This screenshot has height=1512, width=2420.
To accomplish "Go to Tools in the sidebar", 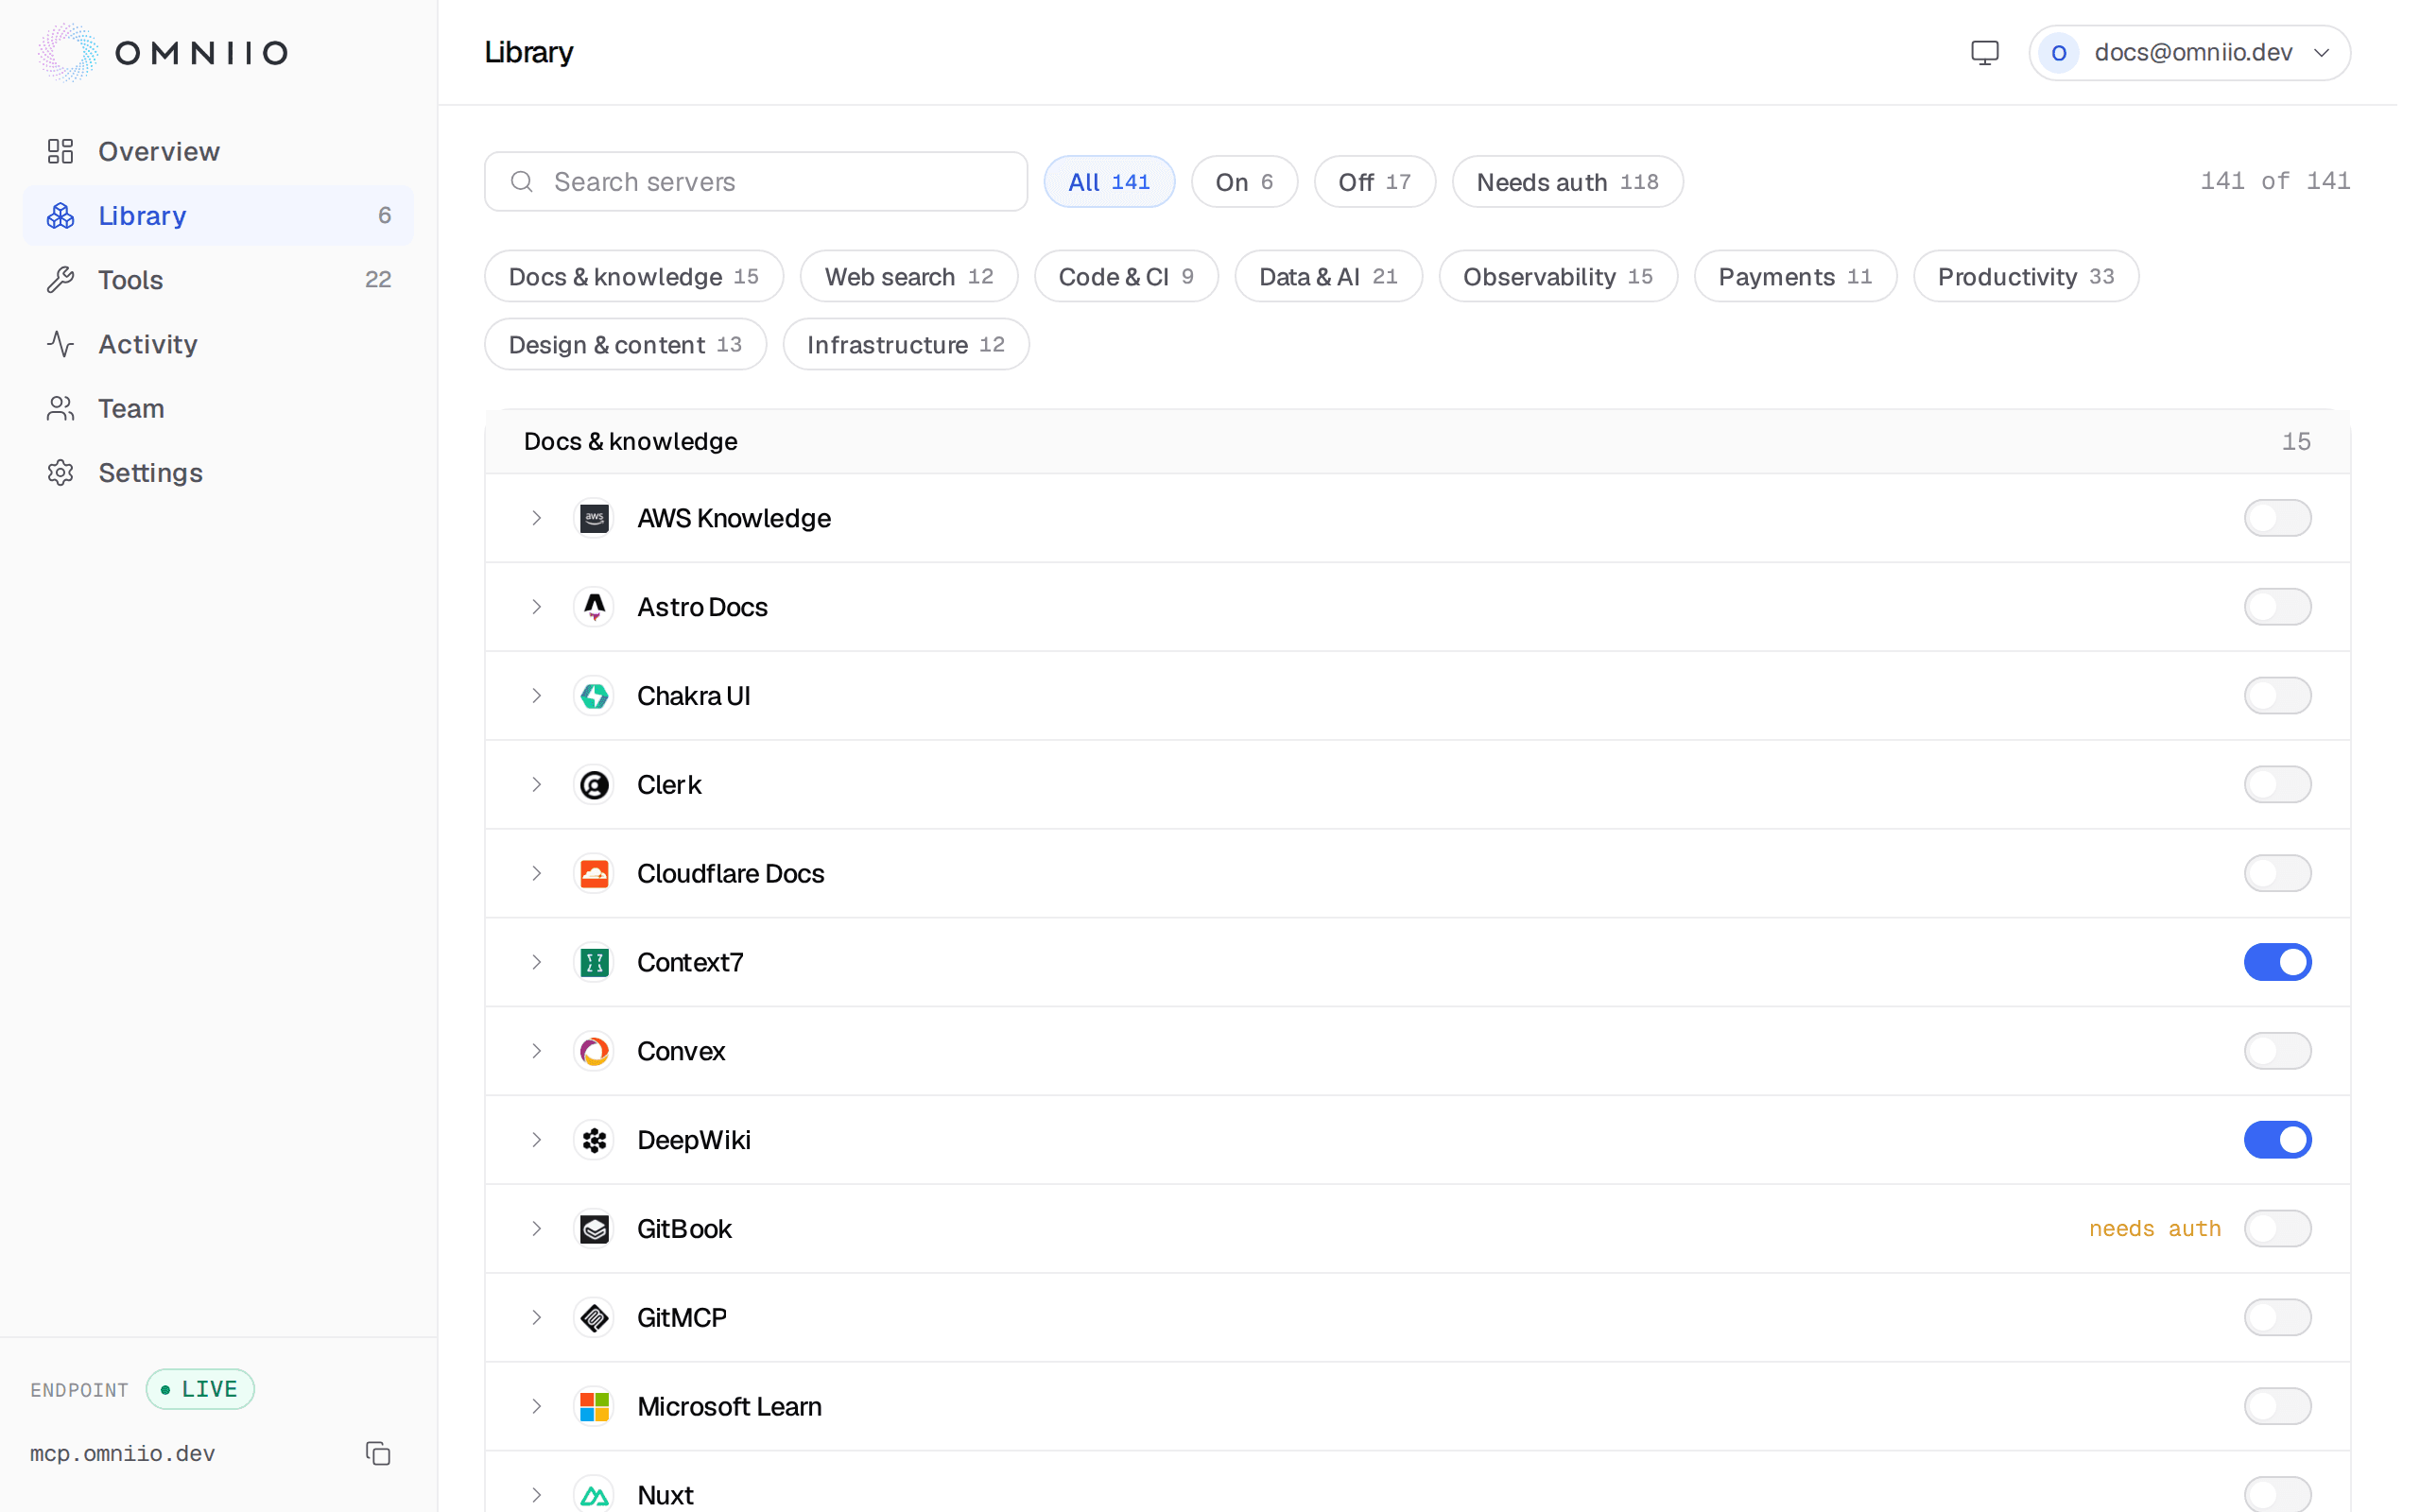I will [218, 279].
